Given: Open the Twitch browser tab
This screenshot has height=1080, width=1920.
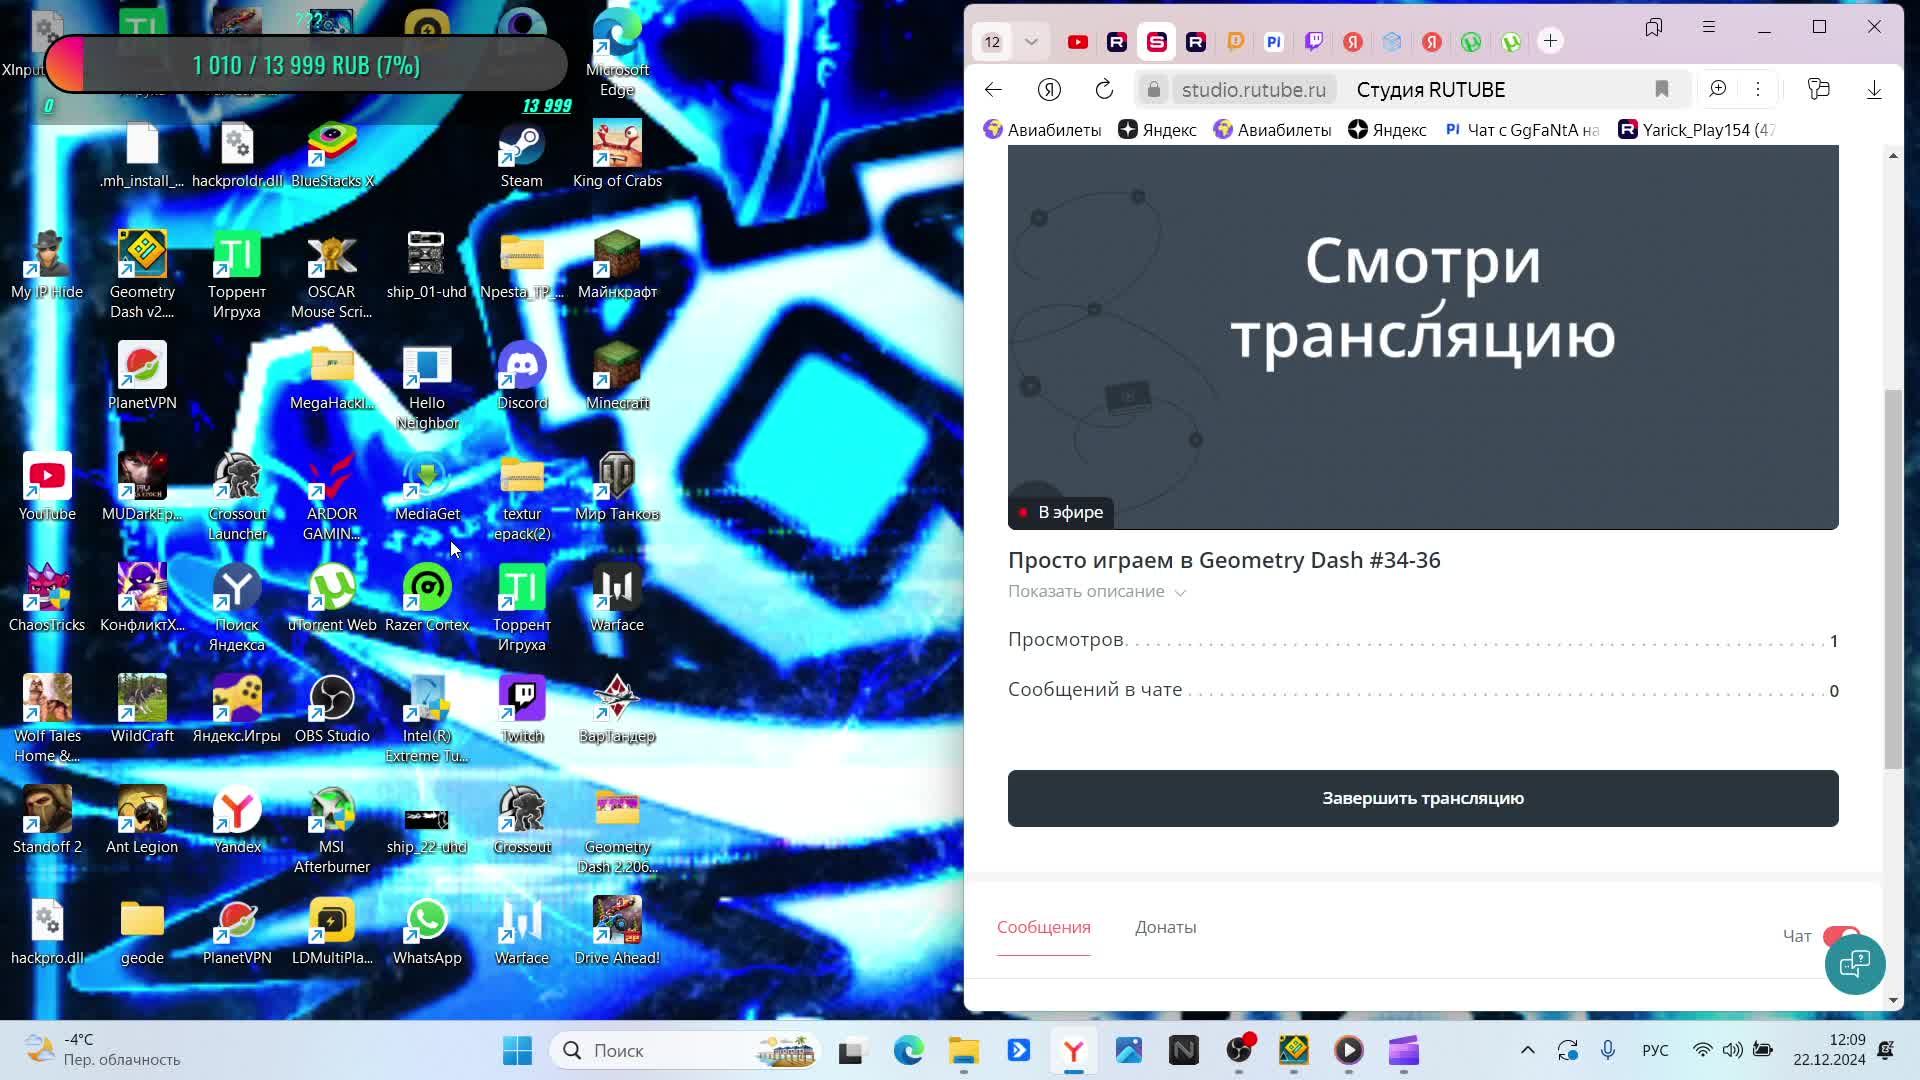Looking at the screenshot, I should coord(1314,41).
